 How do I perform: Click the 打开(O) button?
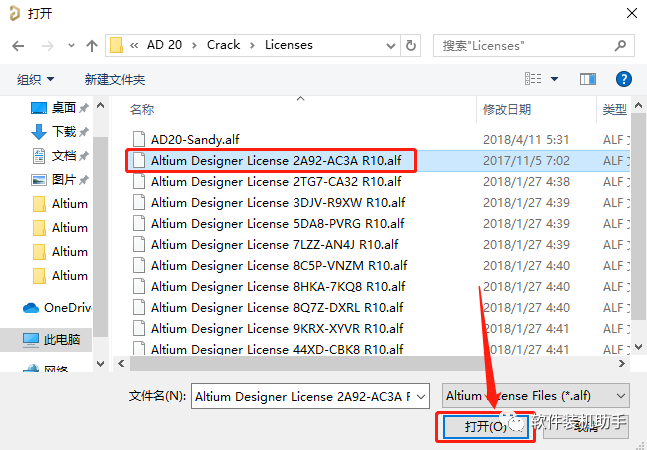click(x=485, y=426)
